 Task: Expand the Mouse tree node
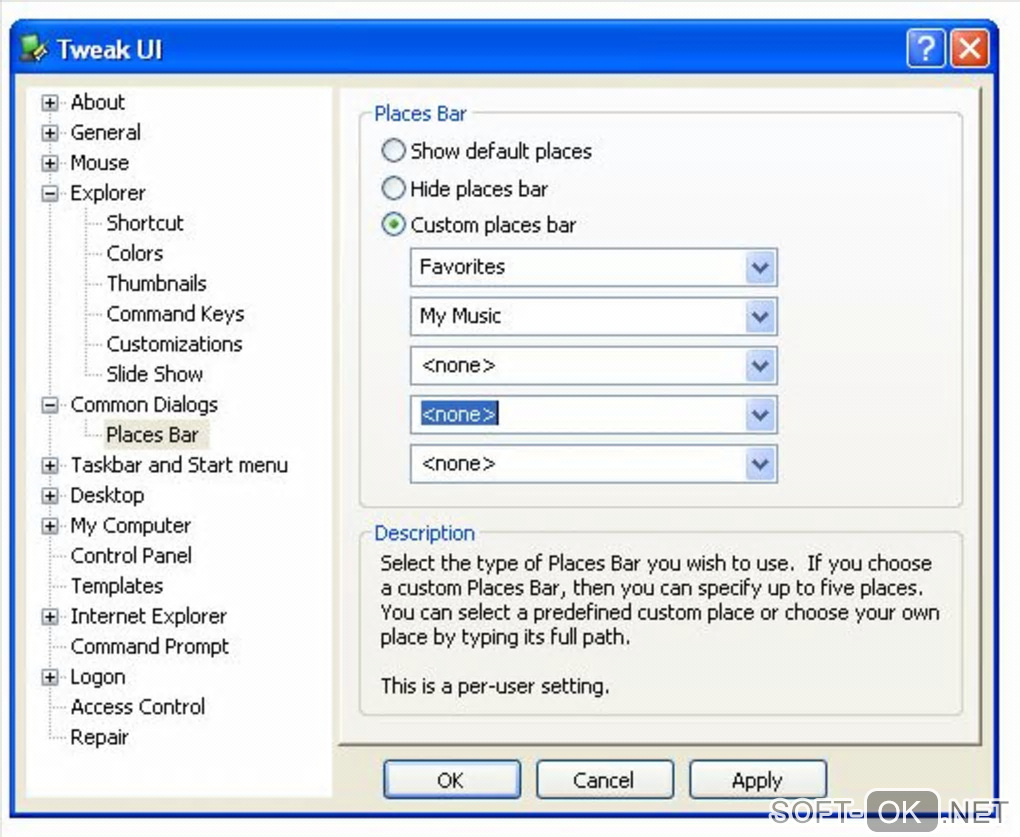coord(50,163)
